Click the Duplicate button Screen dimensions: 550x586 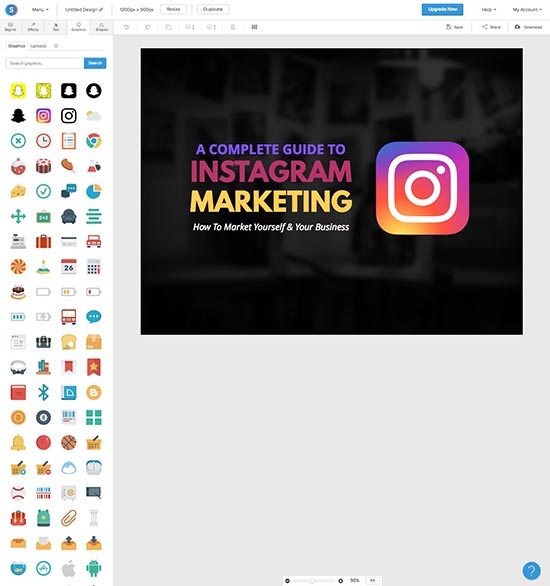(x=213, y=9)
